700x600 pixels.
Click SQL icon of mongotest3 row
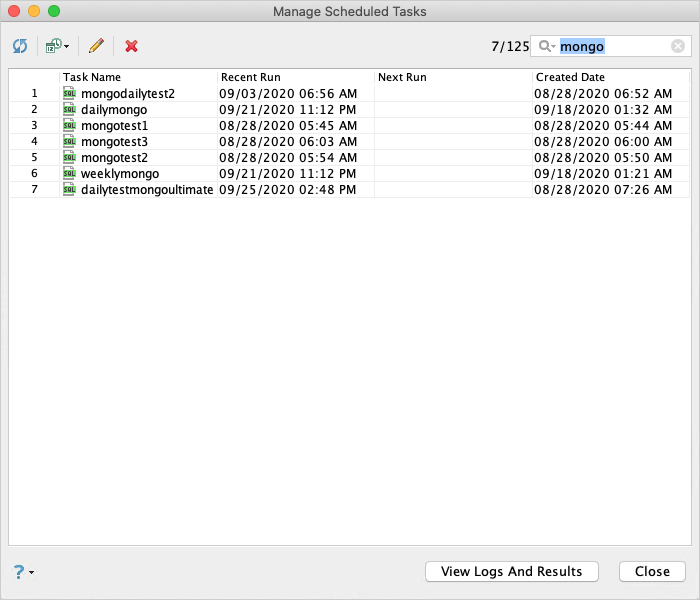pyautogui.click(x=69, y=142)
